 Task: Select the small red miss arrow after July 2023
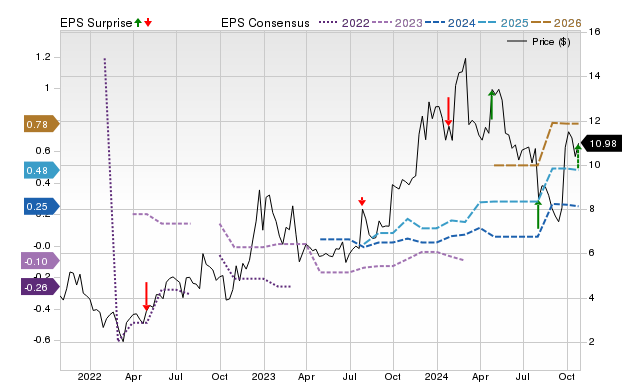(x=362, y=201)
